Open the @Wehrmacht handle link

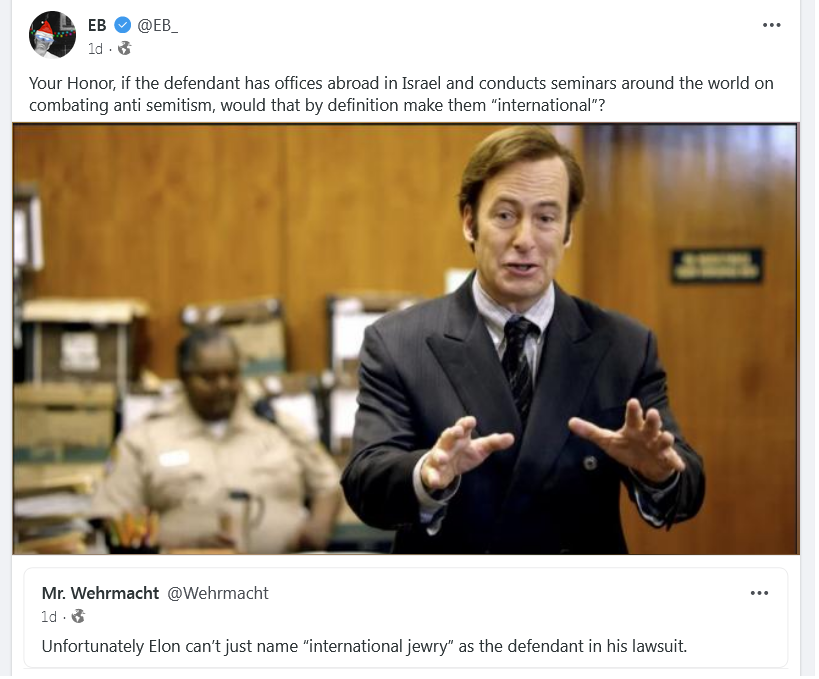(x=218, y=593)
